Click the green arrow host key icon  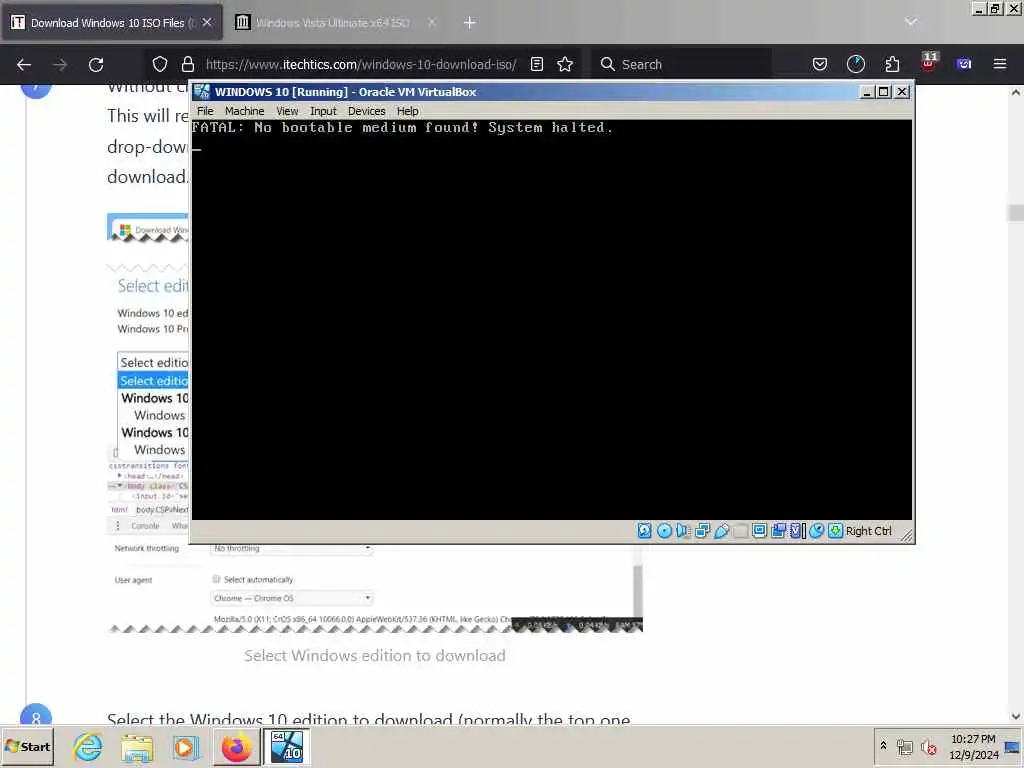pyautogui.click(x=835, y=531)
